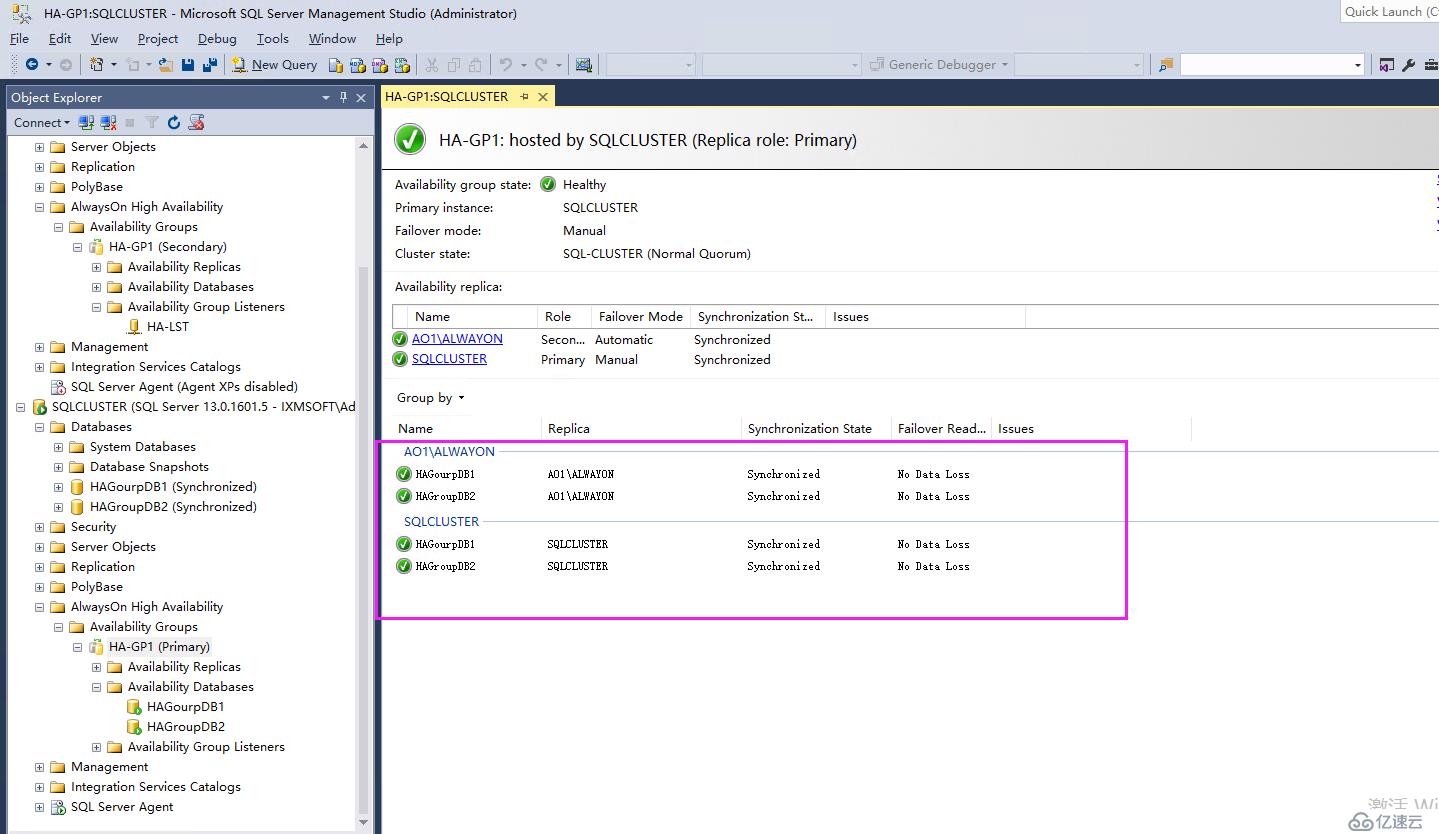Open the Window menu
This screenshot has height=834, width=1439.
click(332, 38)
